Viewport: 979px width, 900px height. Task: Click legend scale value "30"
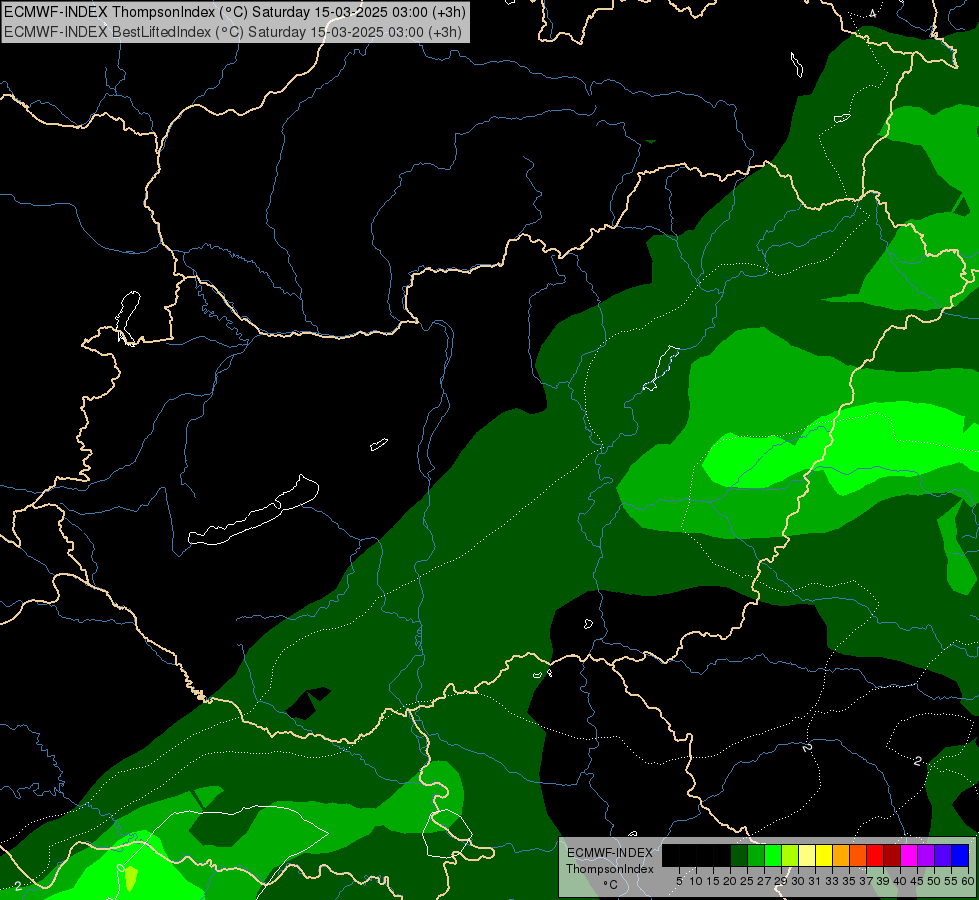(x=798, y=881)
